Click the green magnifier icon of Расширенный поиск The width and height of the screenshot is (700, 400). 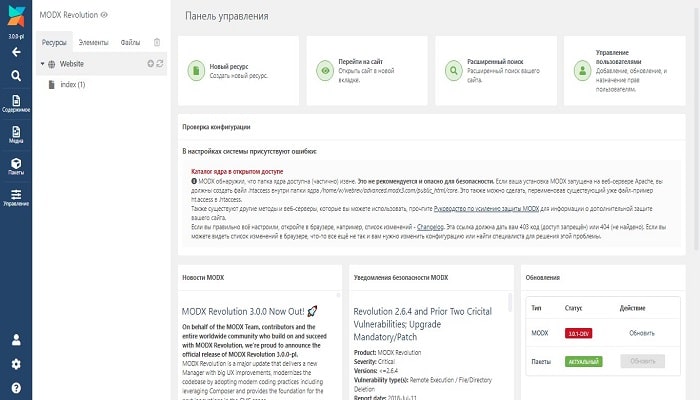coord(453,71)
